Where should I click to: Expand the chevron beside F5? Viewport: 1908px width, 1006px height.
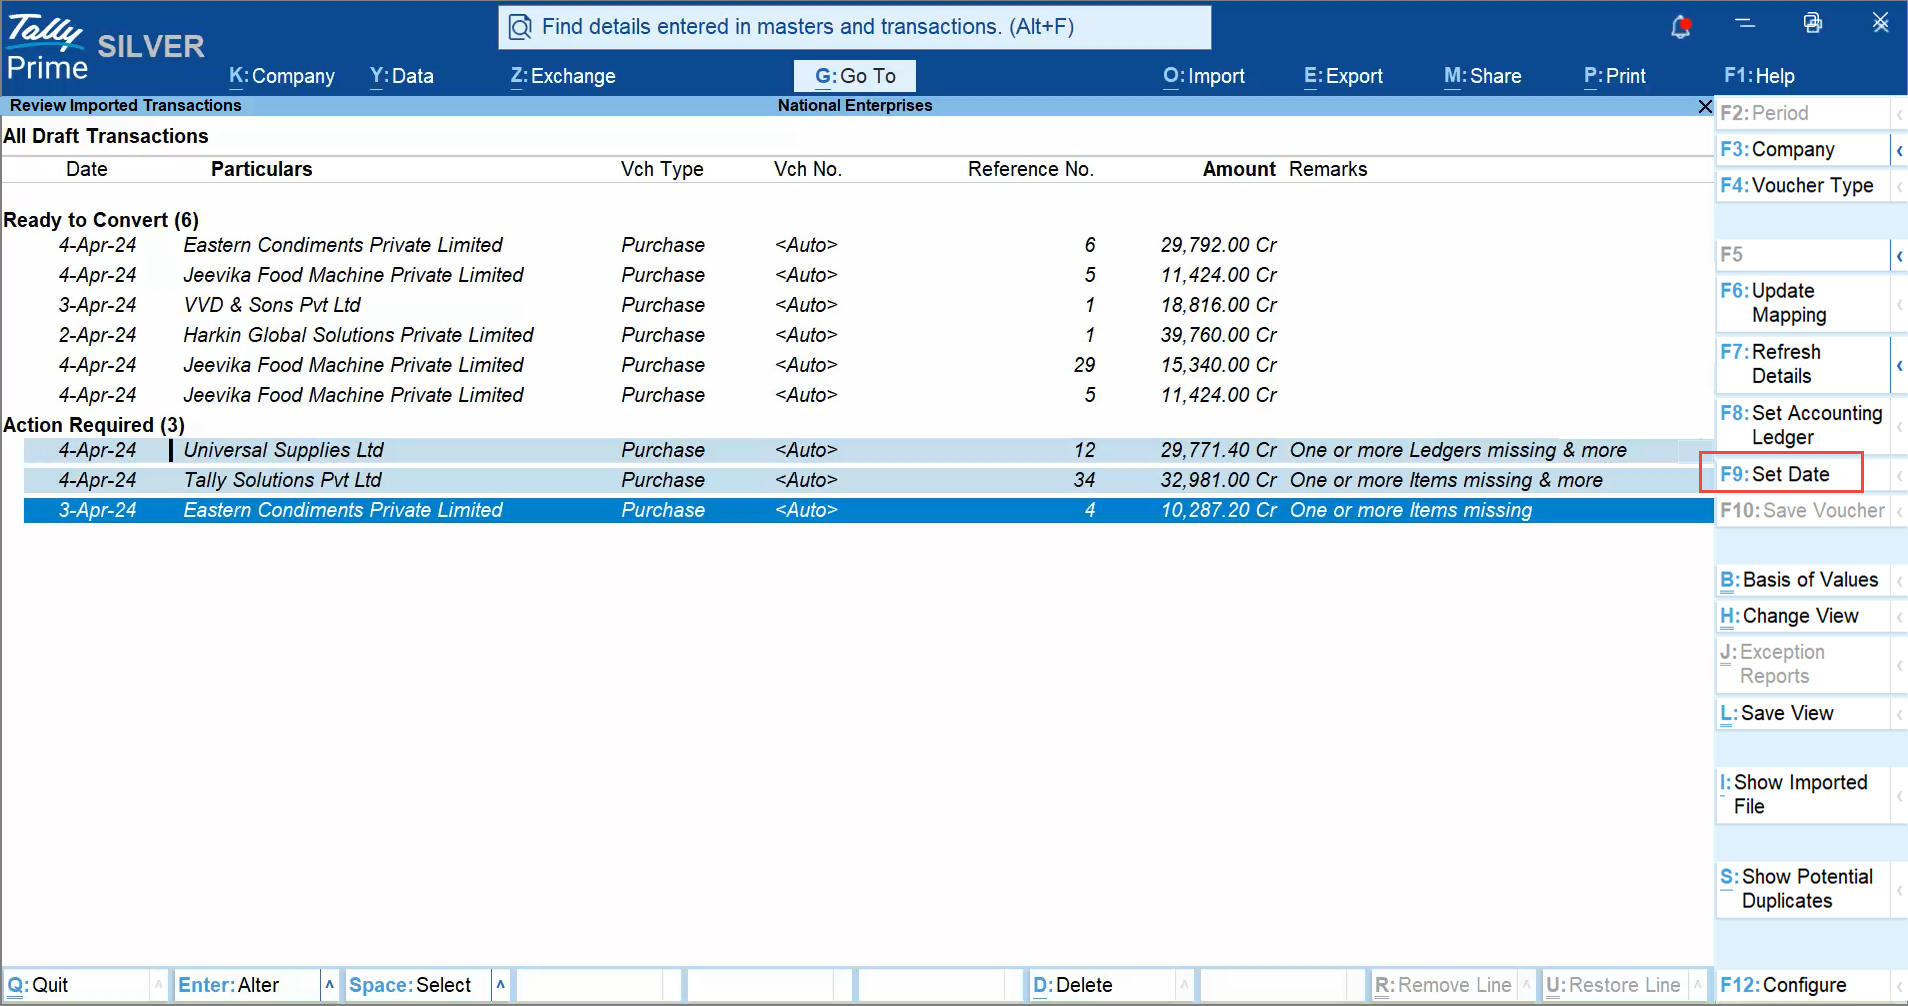tap(1899, 255)
